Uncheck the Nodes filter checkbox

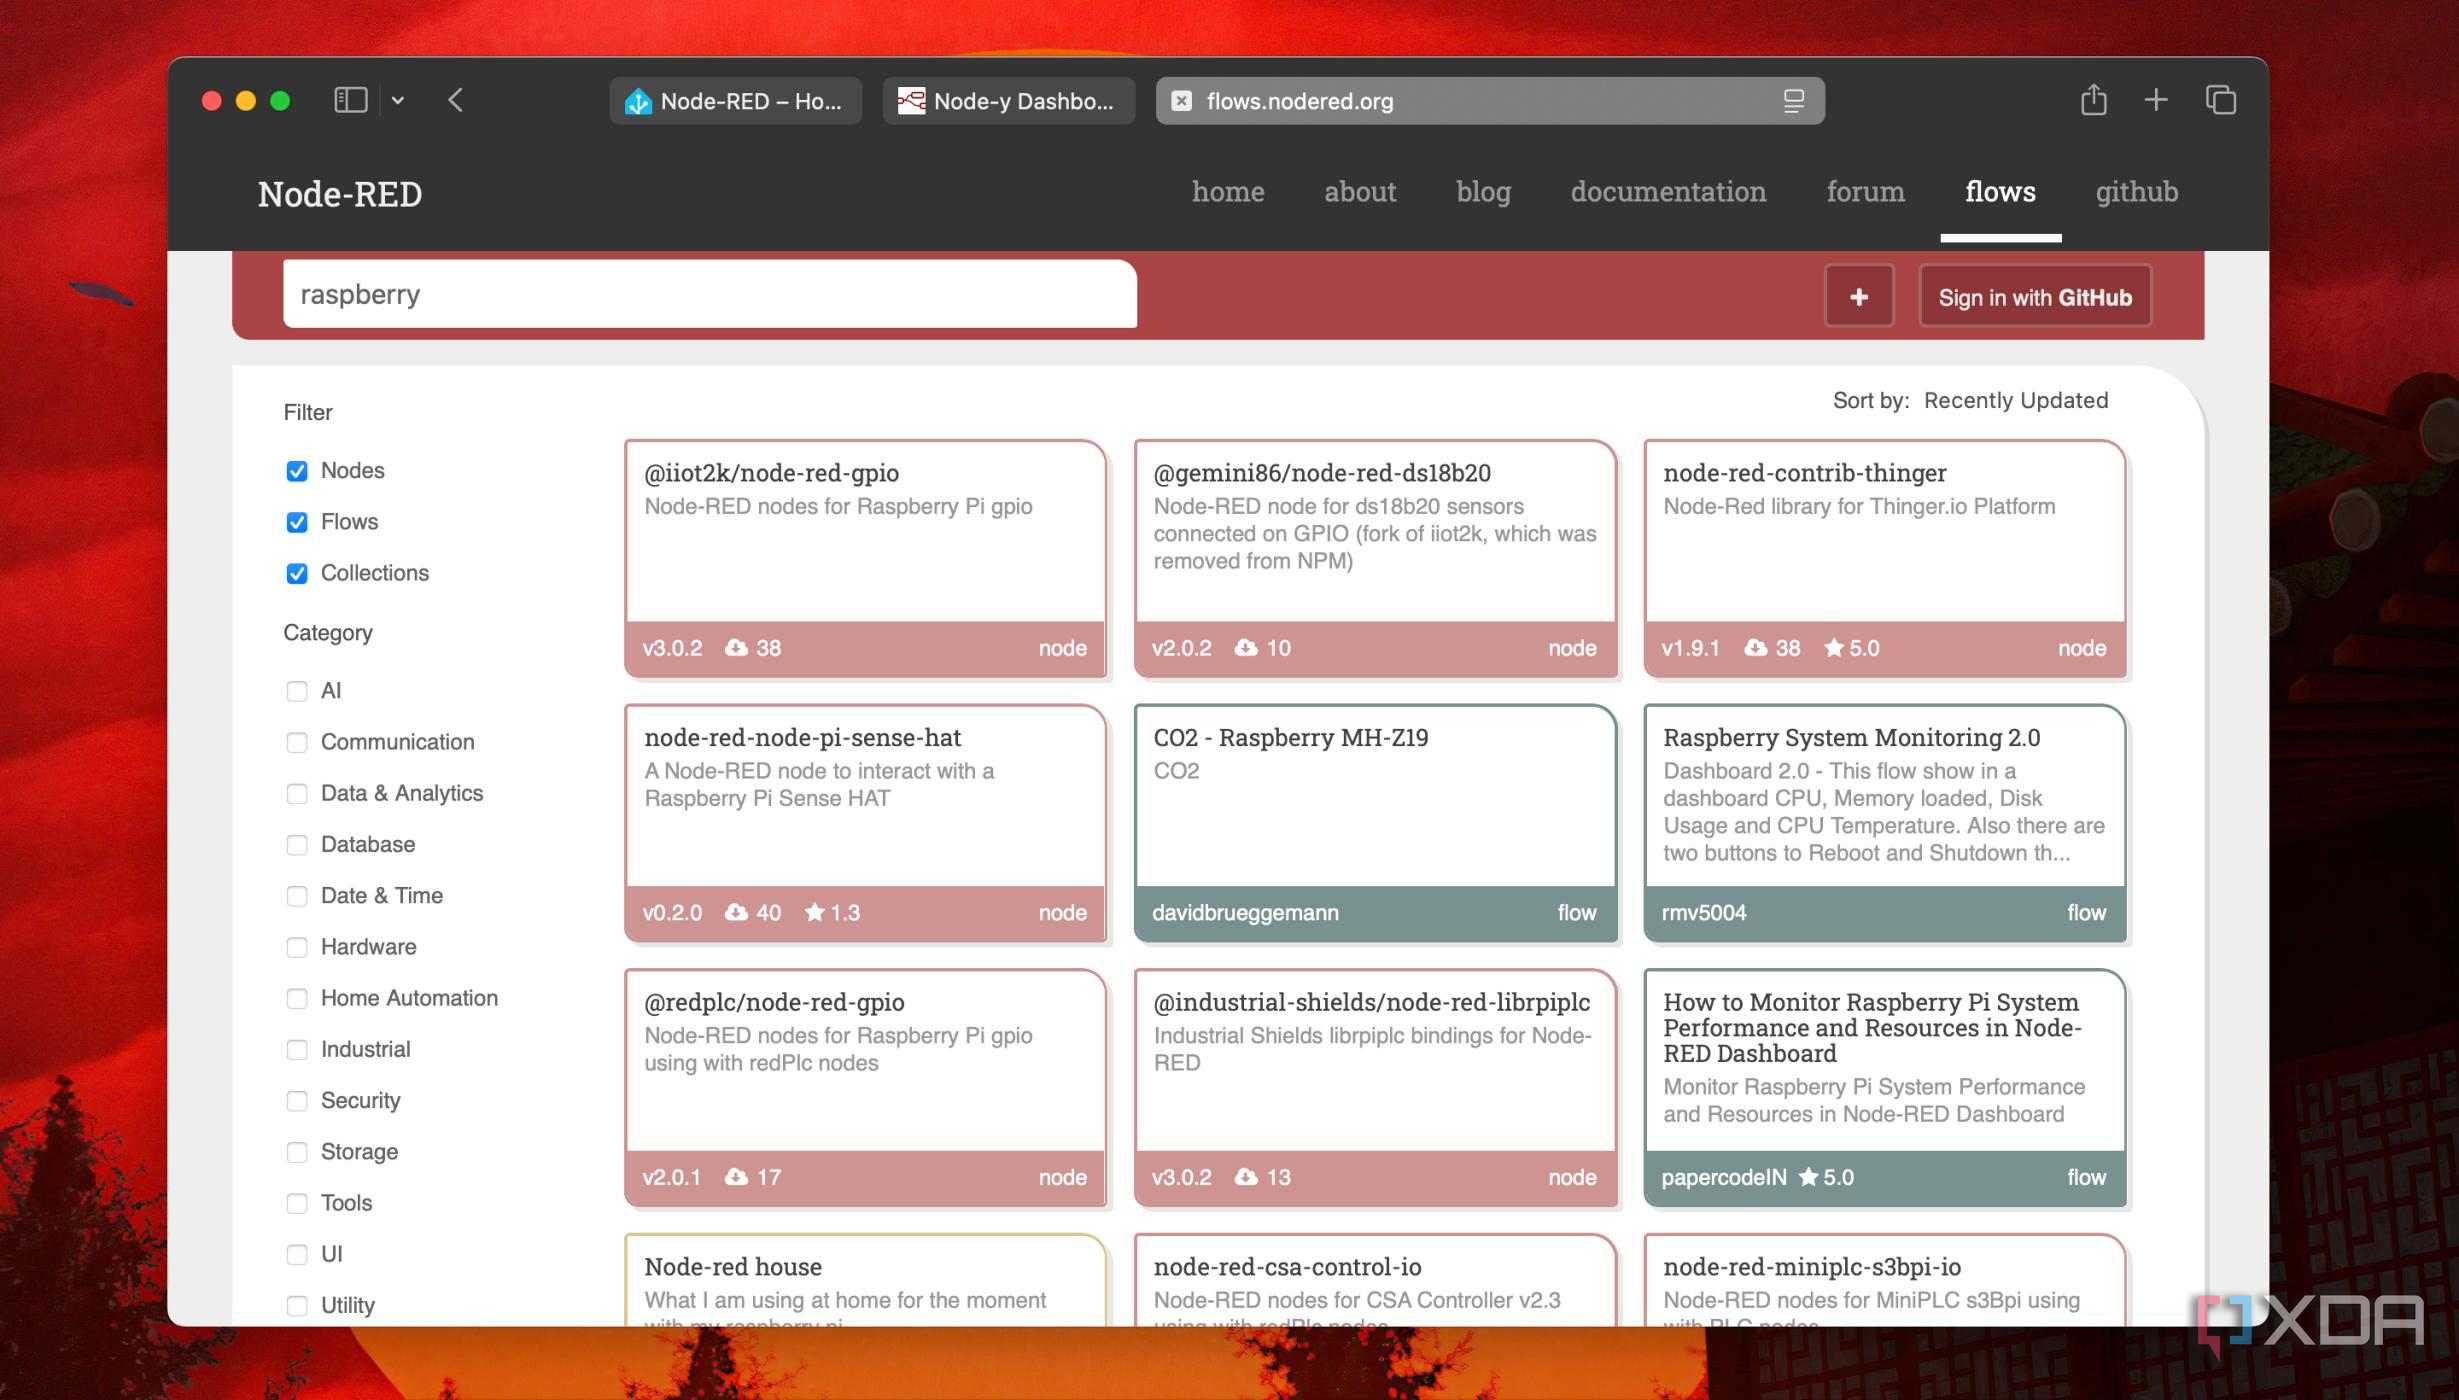(x=297, y=471)
